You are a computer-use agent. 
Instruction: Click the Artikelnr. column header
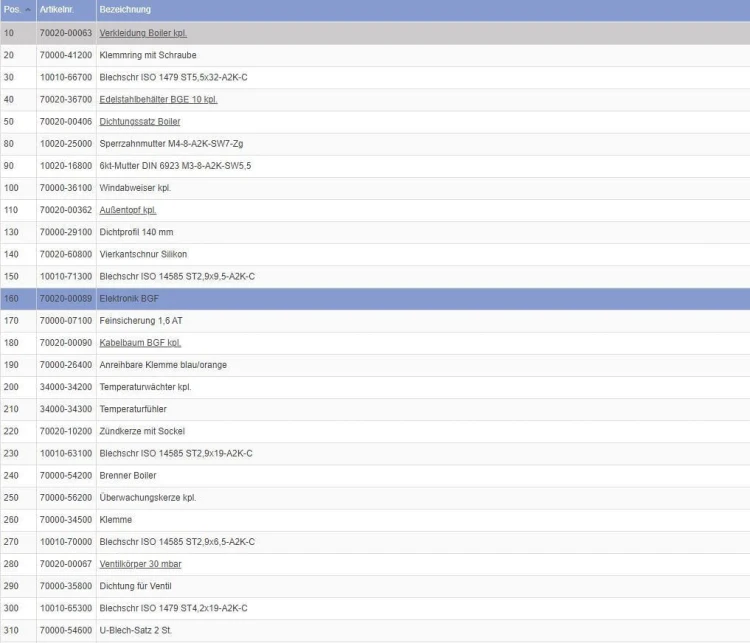66,10
